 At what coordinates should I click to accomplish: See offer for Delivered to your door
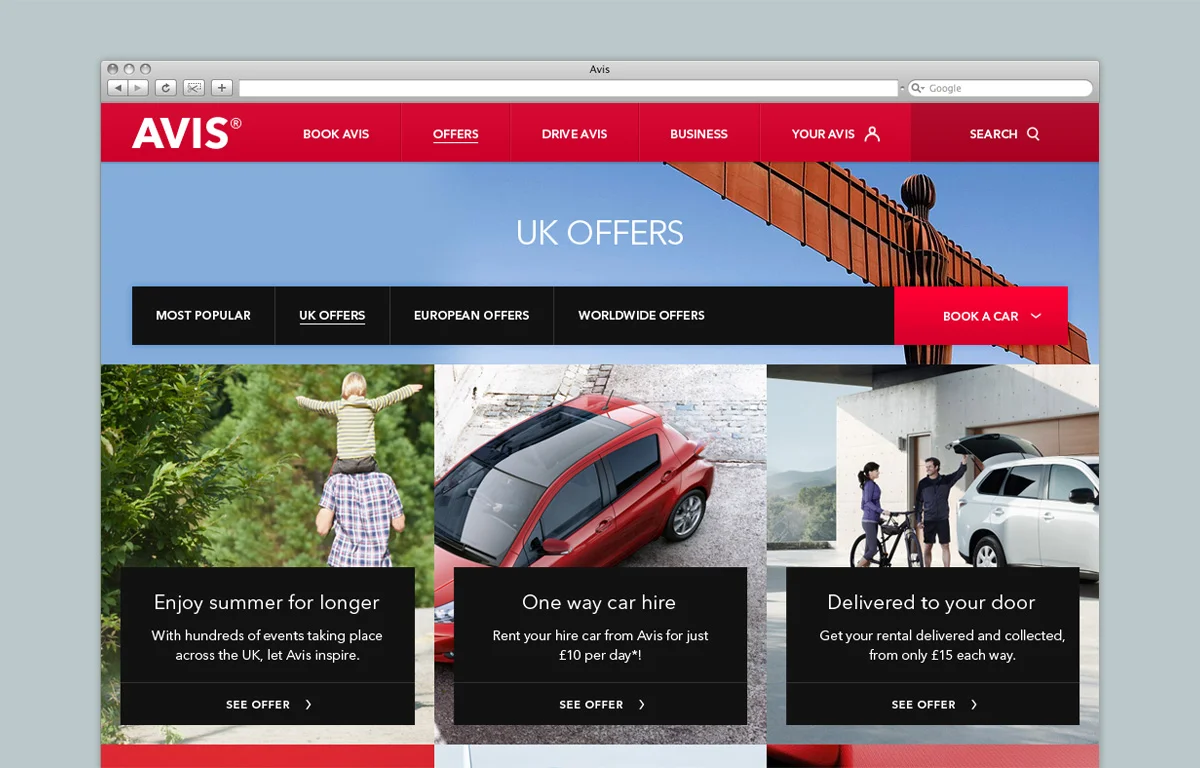(x=933, y=704)
